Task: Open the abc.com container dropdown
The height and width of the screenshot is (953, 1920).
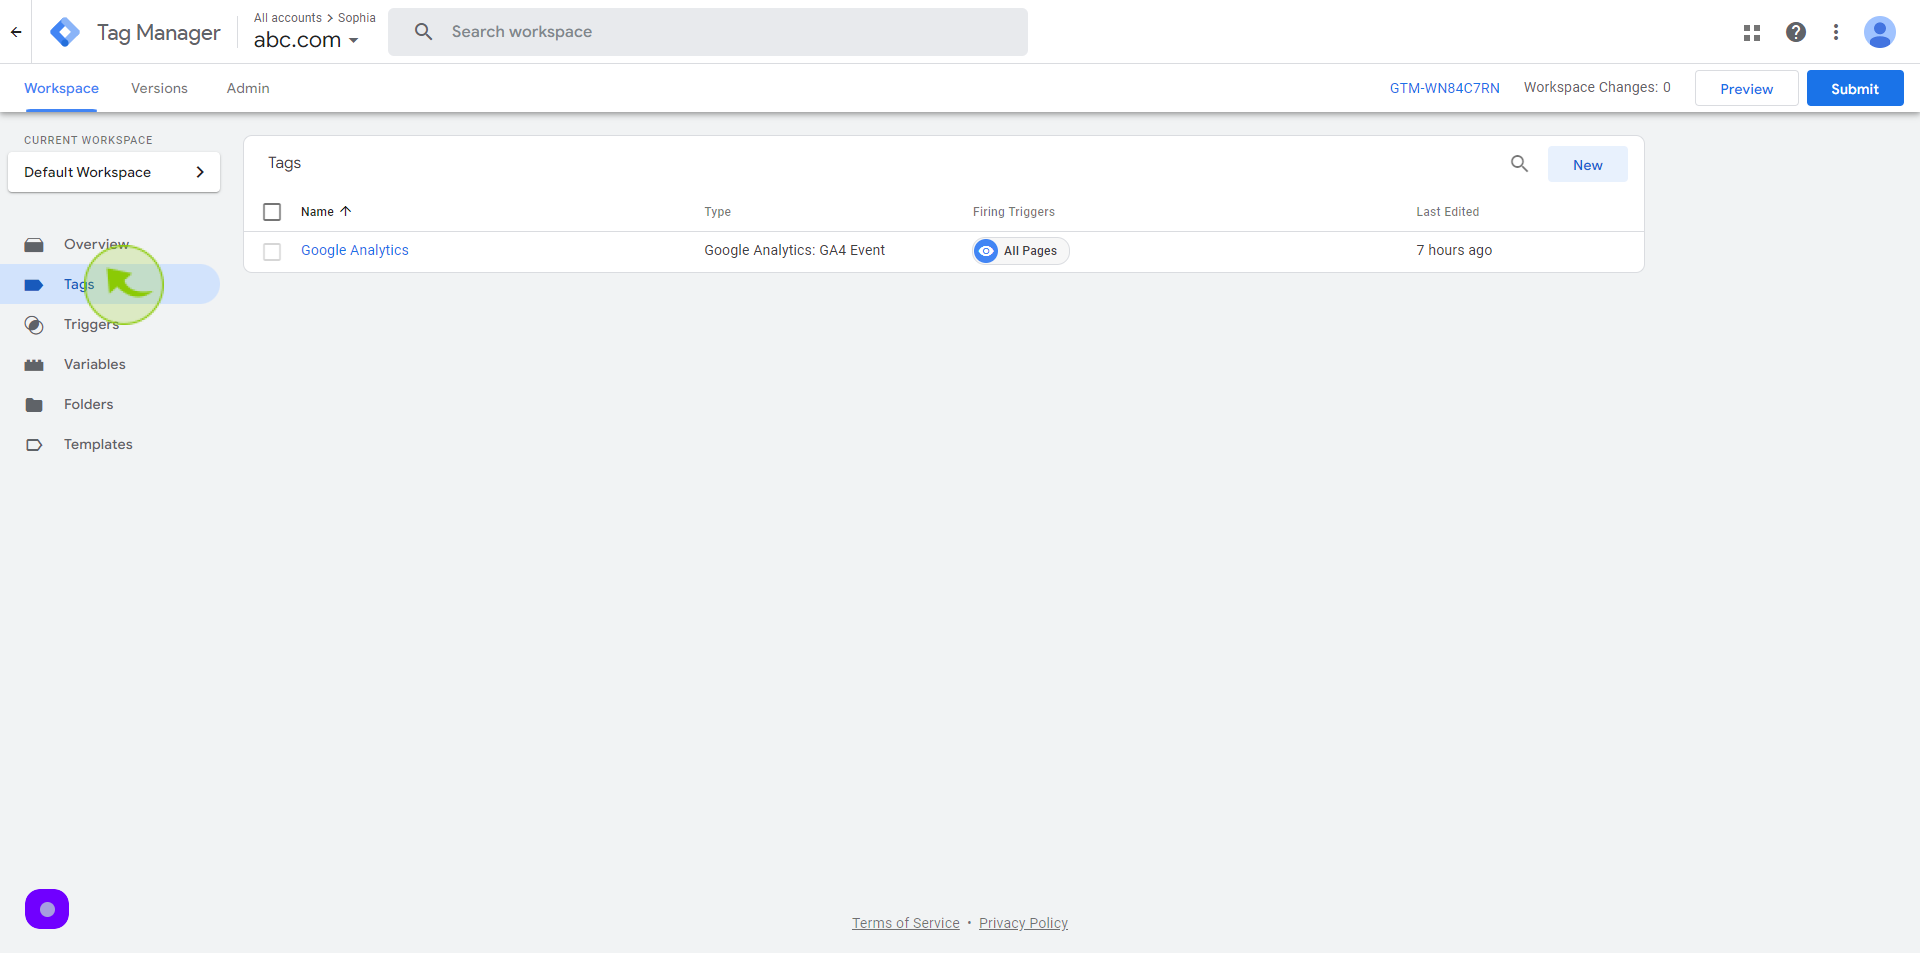Action: tap(306, 40)
